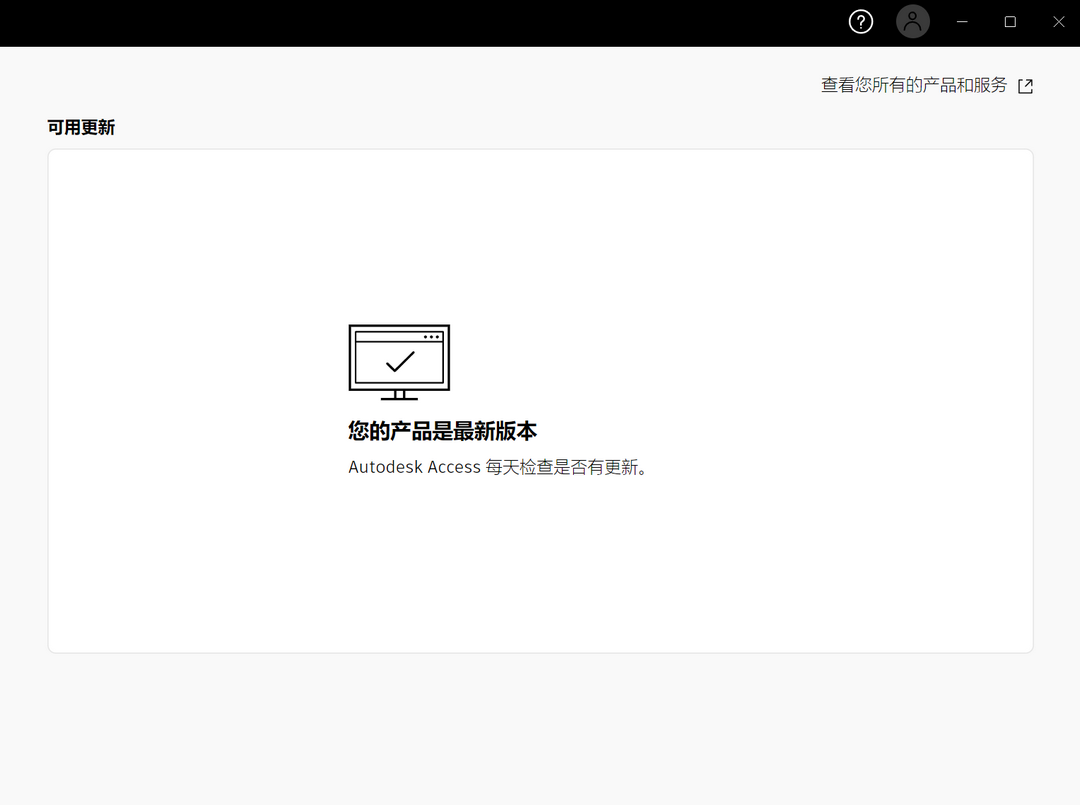Maximize the Autodesk Access window
This screenshot has height=805, width=1080.
(x=1009, y=21)
